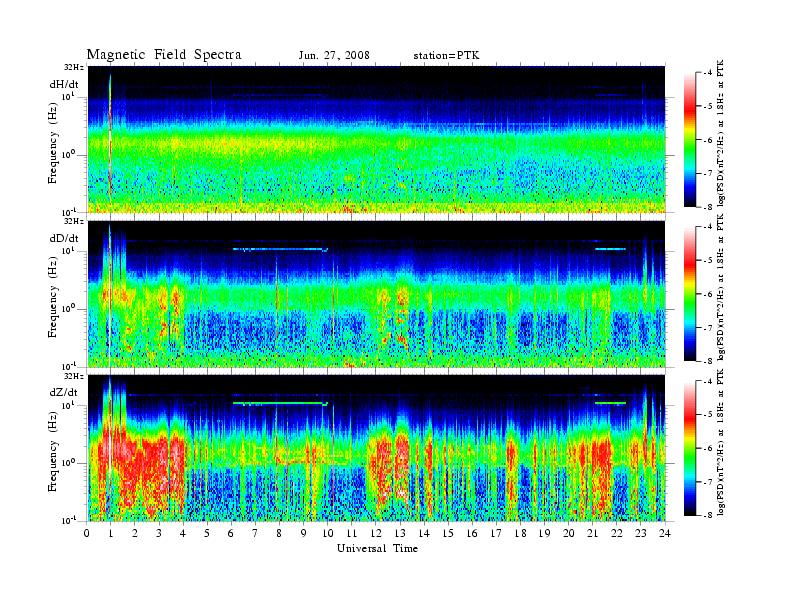Click hour "9" on the Universal Time axis
The height and width of the screenshot is (612, 792).
(x=304, y=534)
